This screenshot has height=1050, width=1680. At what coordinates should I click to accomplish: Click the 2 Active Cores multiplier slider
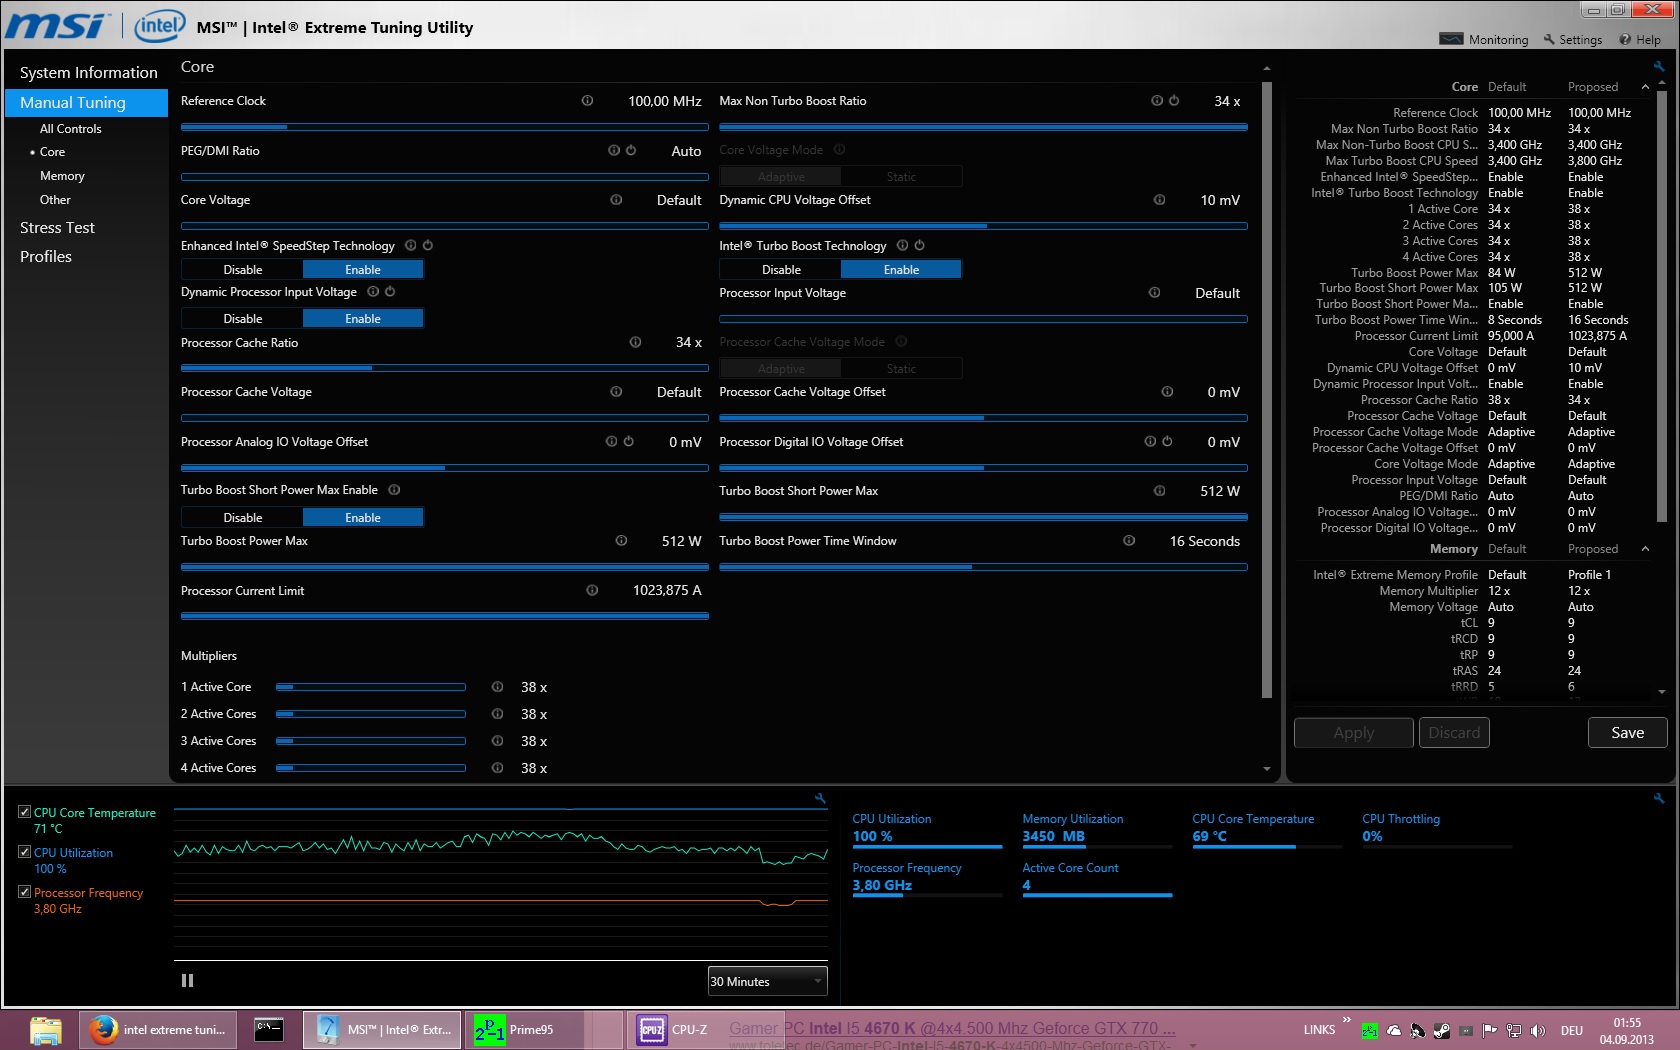click(x=371, y=714)
